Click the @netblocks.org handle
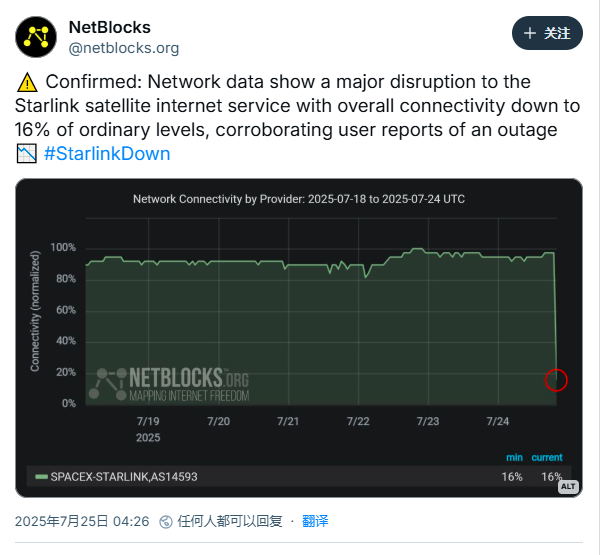This screenshot has height=555, width=602. (124, 48)
